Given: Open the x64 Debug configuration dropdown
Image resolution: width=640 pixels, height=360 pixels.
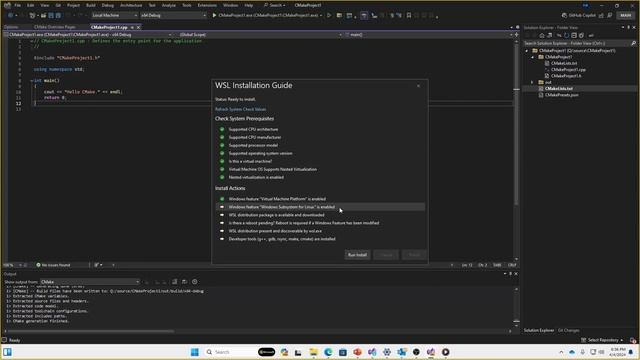Looking at the screenshot, I should 173,16.
